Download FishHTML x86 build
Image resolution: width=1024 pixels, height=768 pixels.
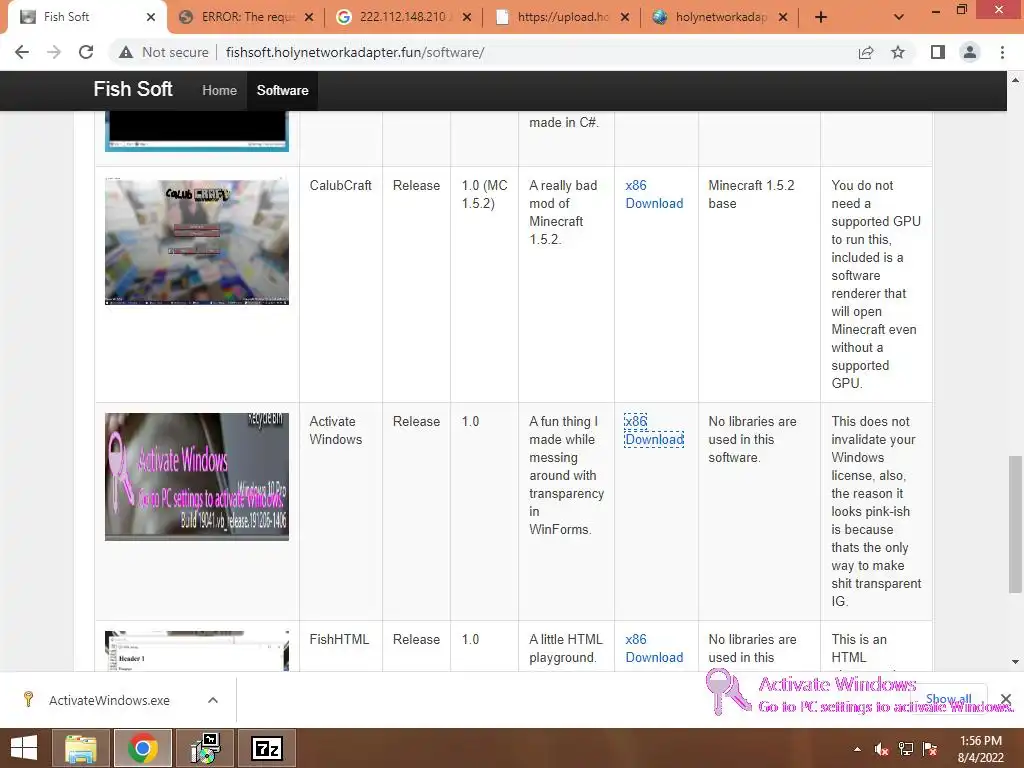(654, 648)
